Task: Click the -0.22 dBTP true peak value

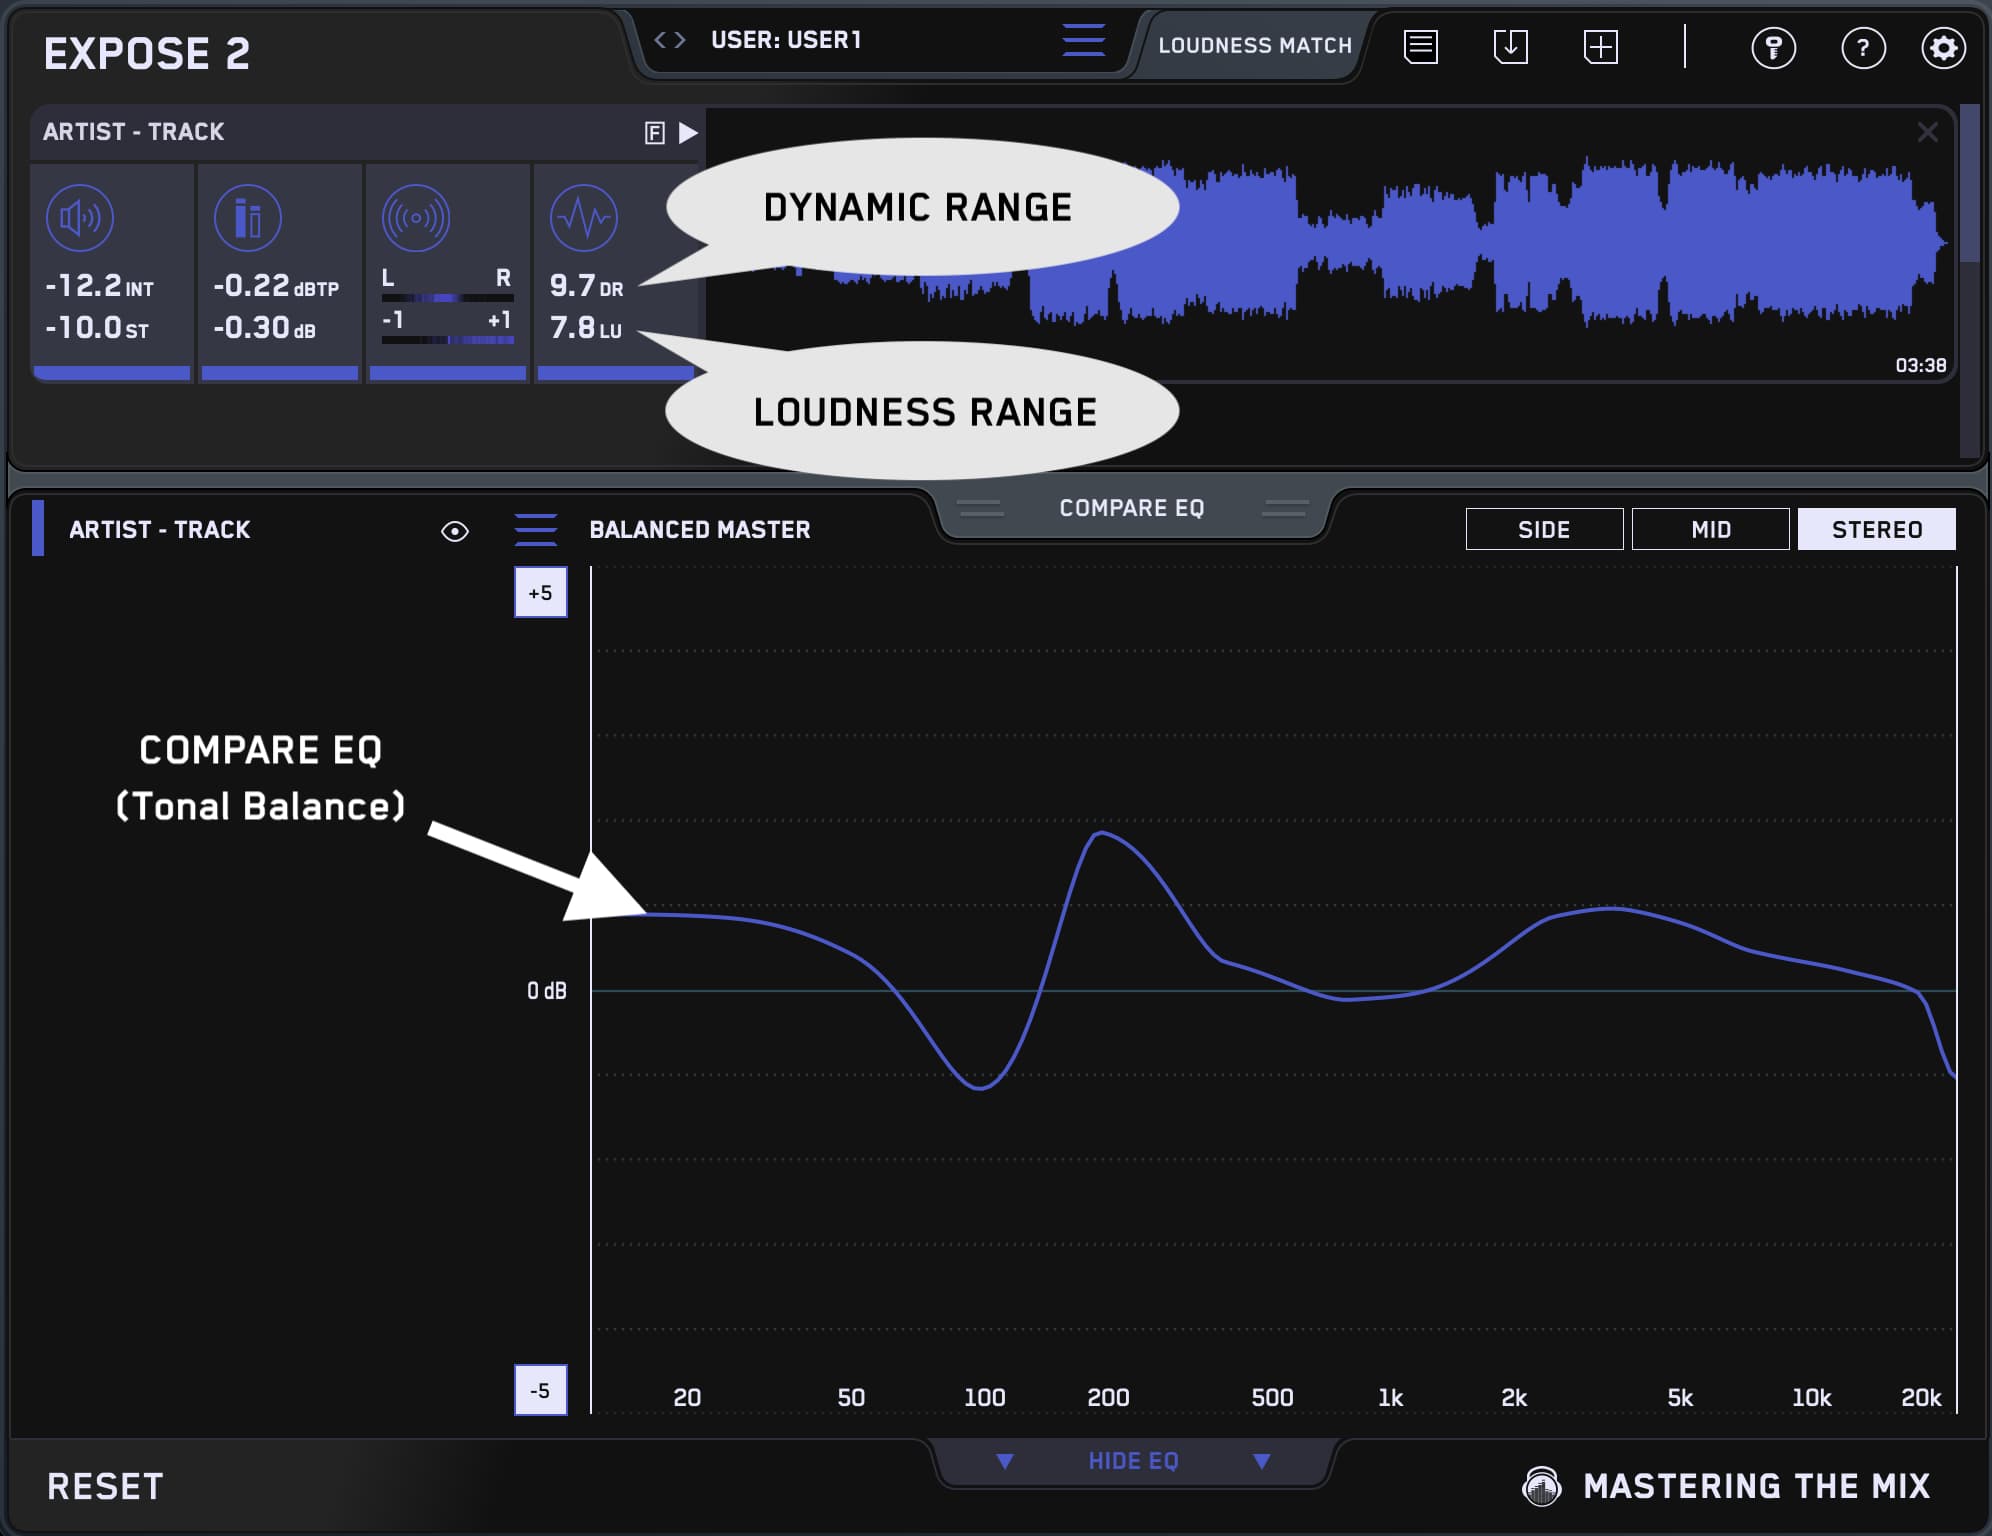Action: (x=276, y=286)
